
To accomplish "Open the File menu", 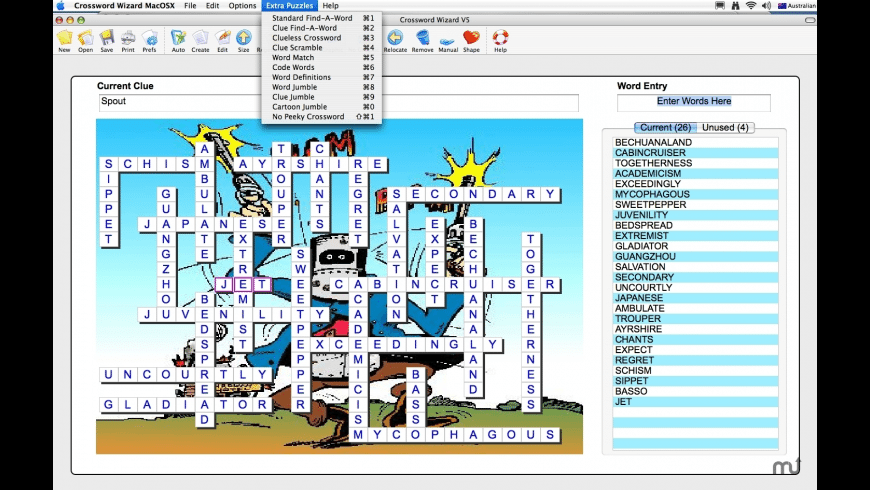I will [190, 6].
